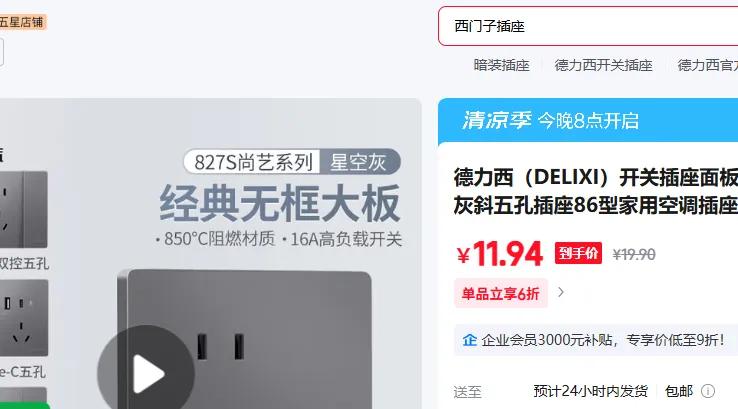Click the enterprise member 企 icon
Viewport: 738px width, 409px height.
tap(469, 339)
